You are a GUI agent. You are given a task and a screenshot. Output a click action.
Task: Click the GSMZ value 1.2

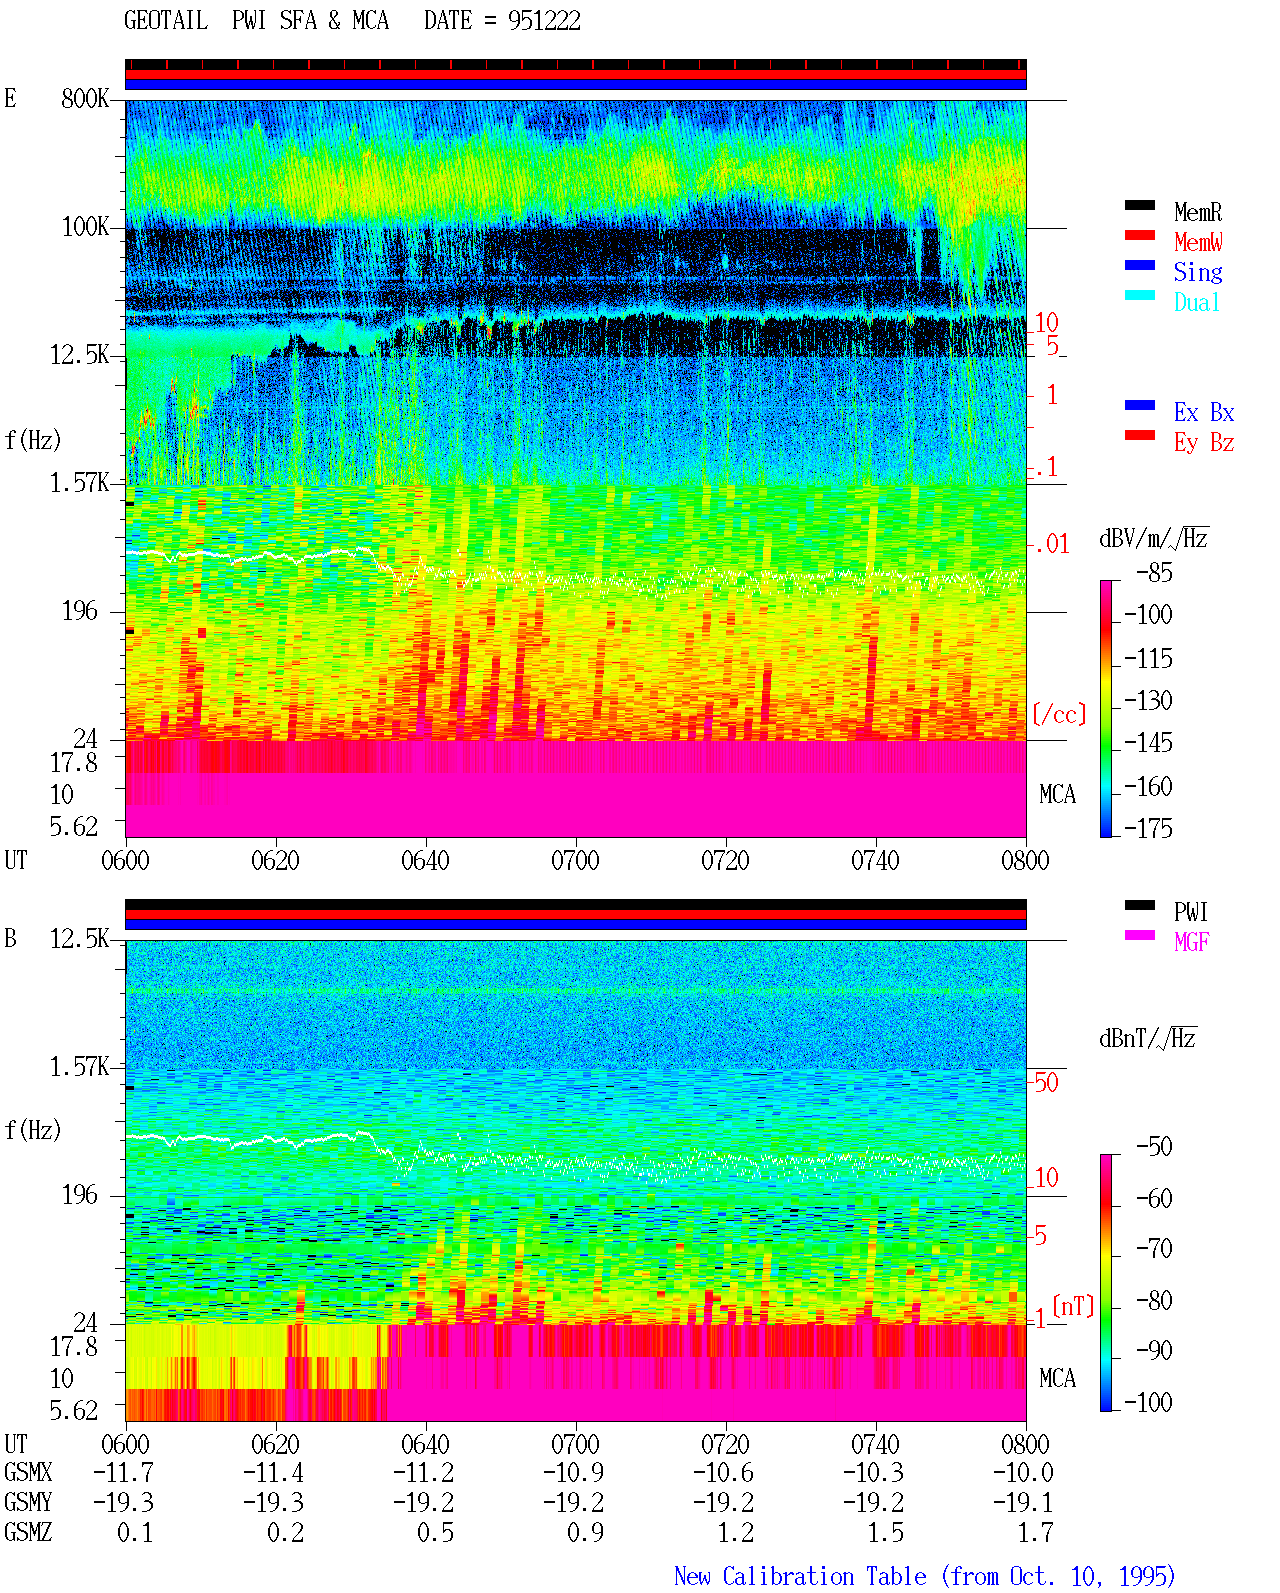(736, 1532)
